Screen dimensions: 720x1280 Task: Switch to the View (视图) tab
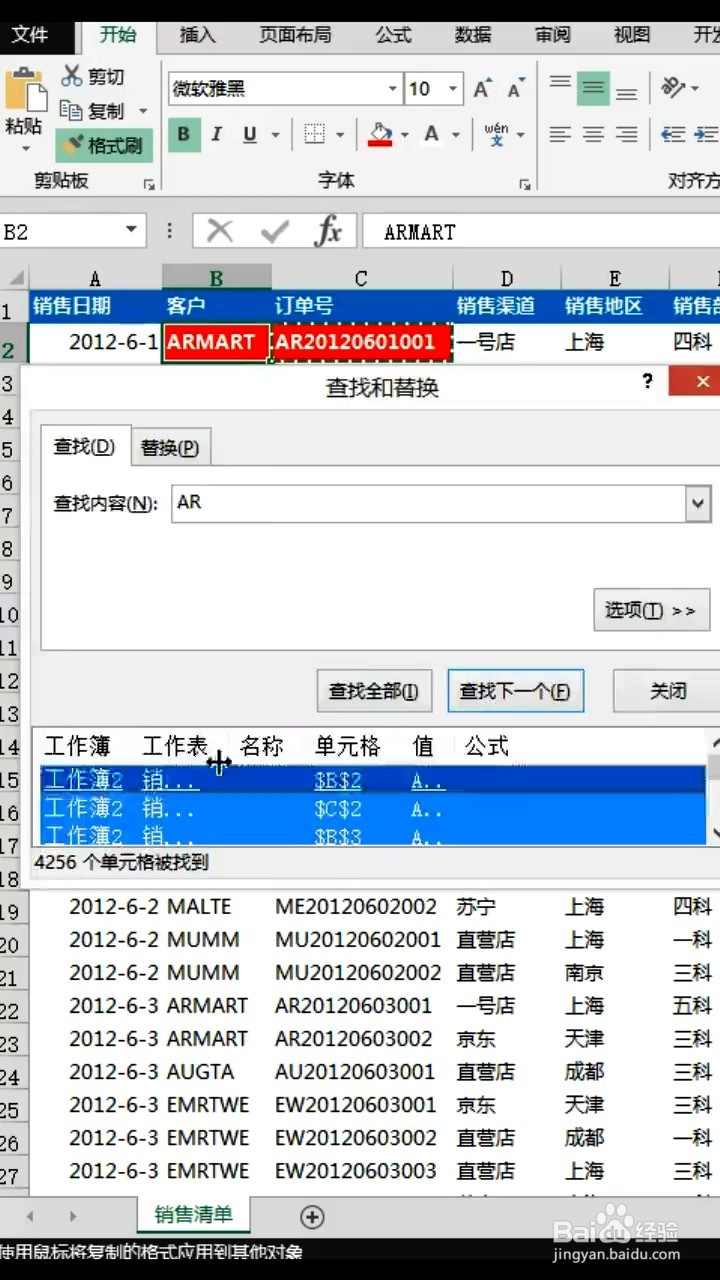[631, 35]
